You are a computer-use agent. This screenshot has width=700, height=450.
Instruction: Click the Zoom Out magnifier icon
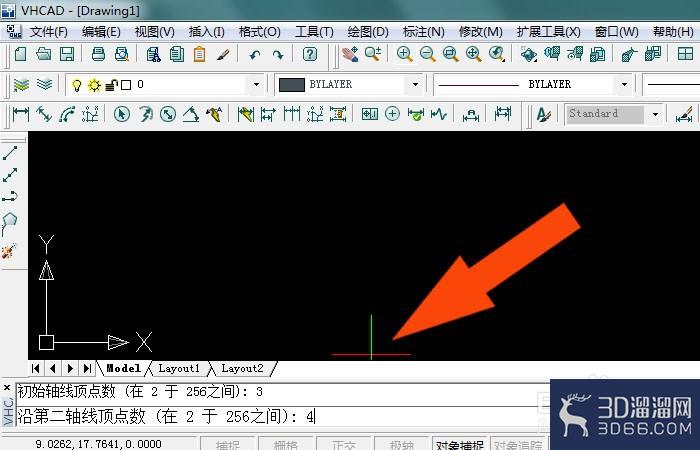click(428, 54)
